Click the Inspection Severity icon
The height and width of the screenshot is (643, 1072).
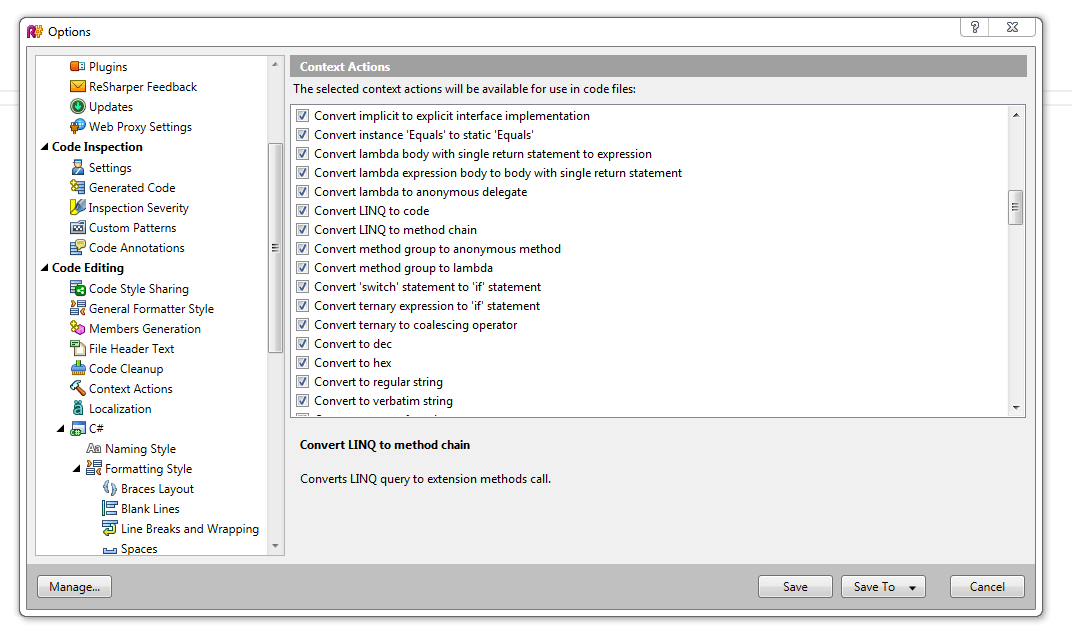(77, 207)
